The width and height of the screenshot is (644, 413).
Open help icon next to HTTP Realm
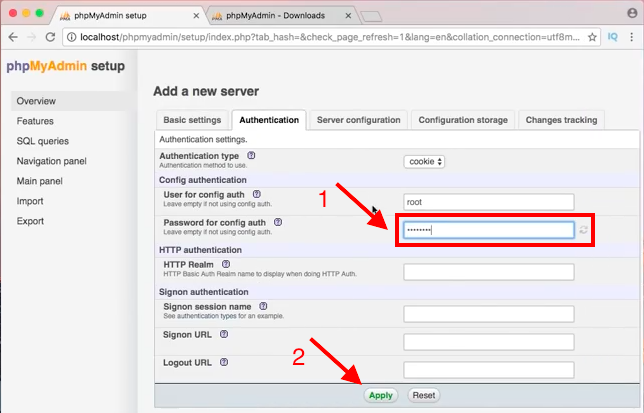(226, 264)
